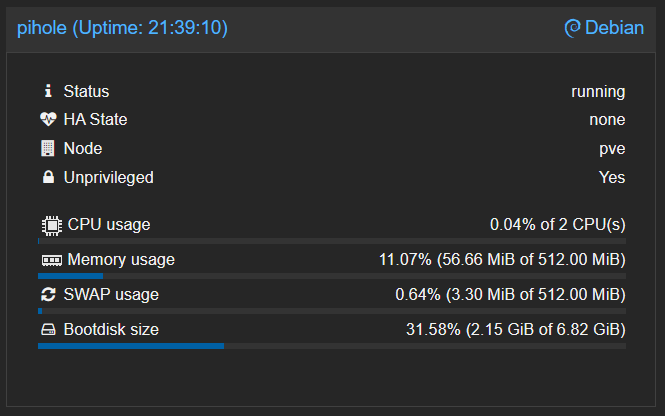
Task: Click the HA State heartbeat icon
Action: pyautogui.click(x=48, y=120)
